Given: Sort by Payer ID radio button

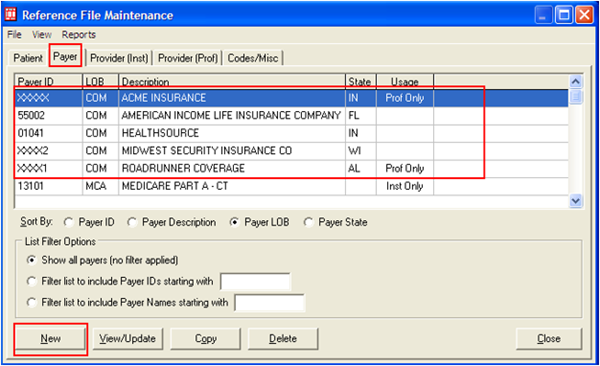Looking at the screenshot, I should [68, 222].
